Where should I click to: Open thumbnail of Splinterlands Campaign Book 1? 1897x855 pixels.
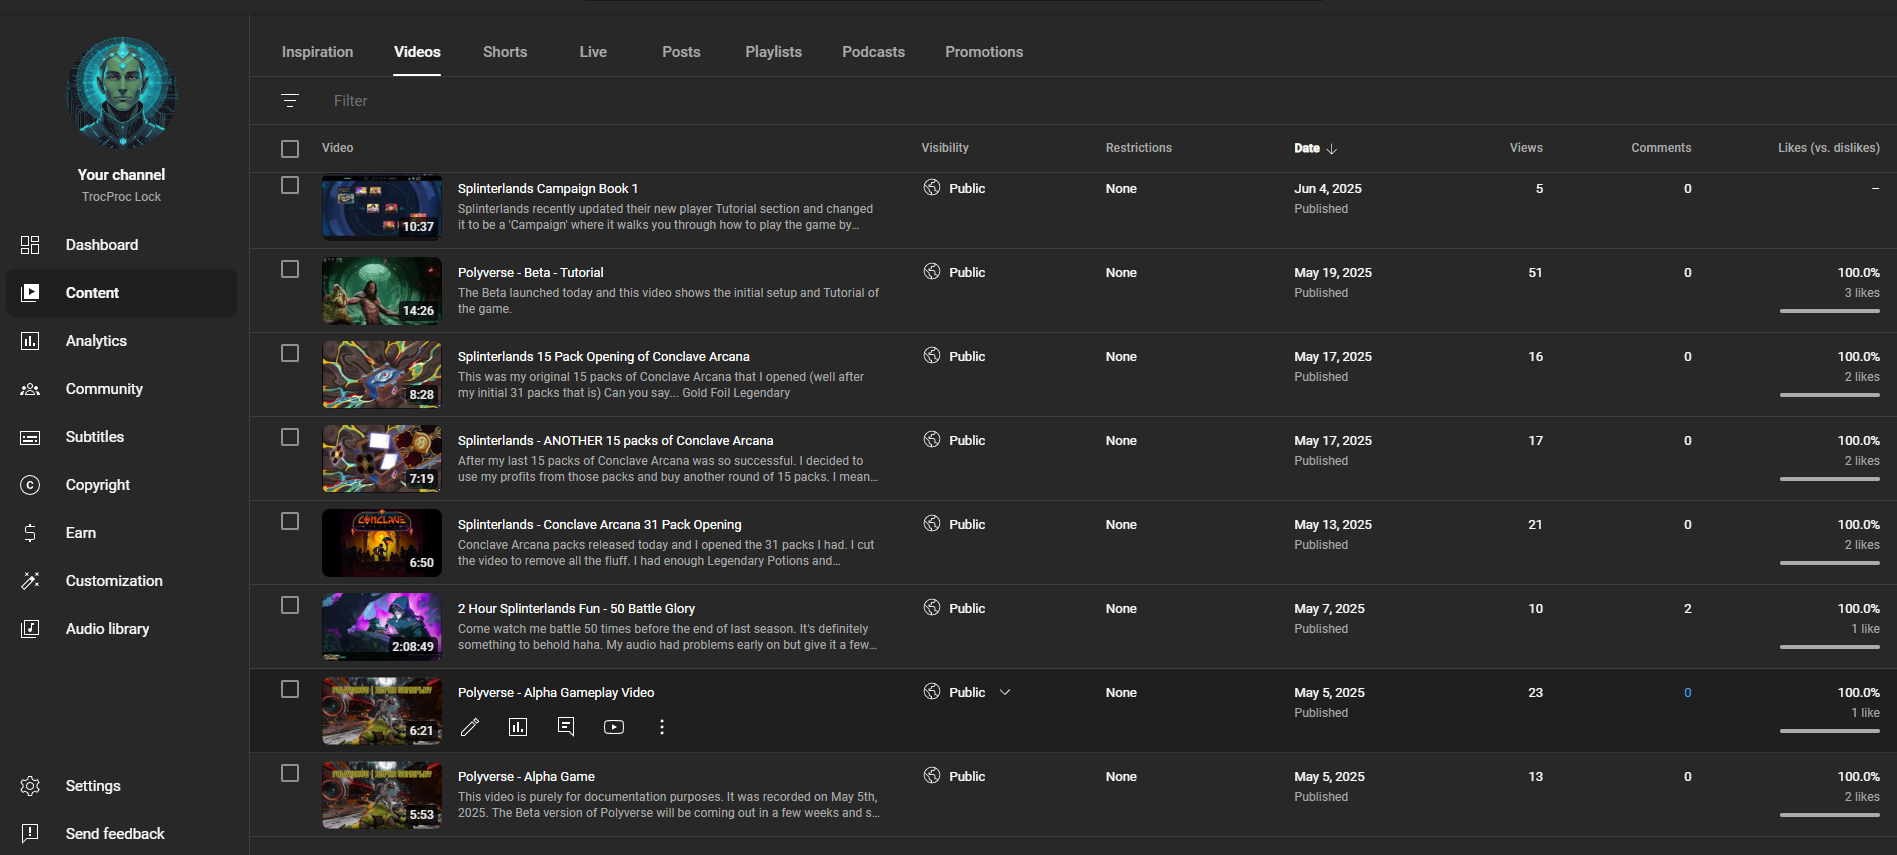point(382,208)
